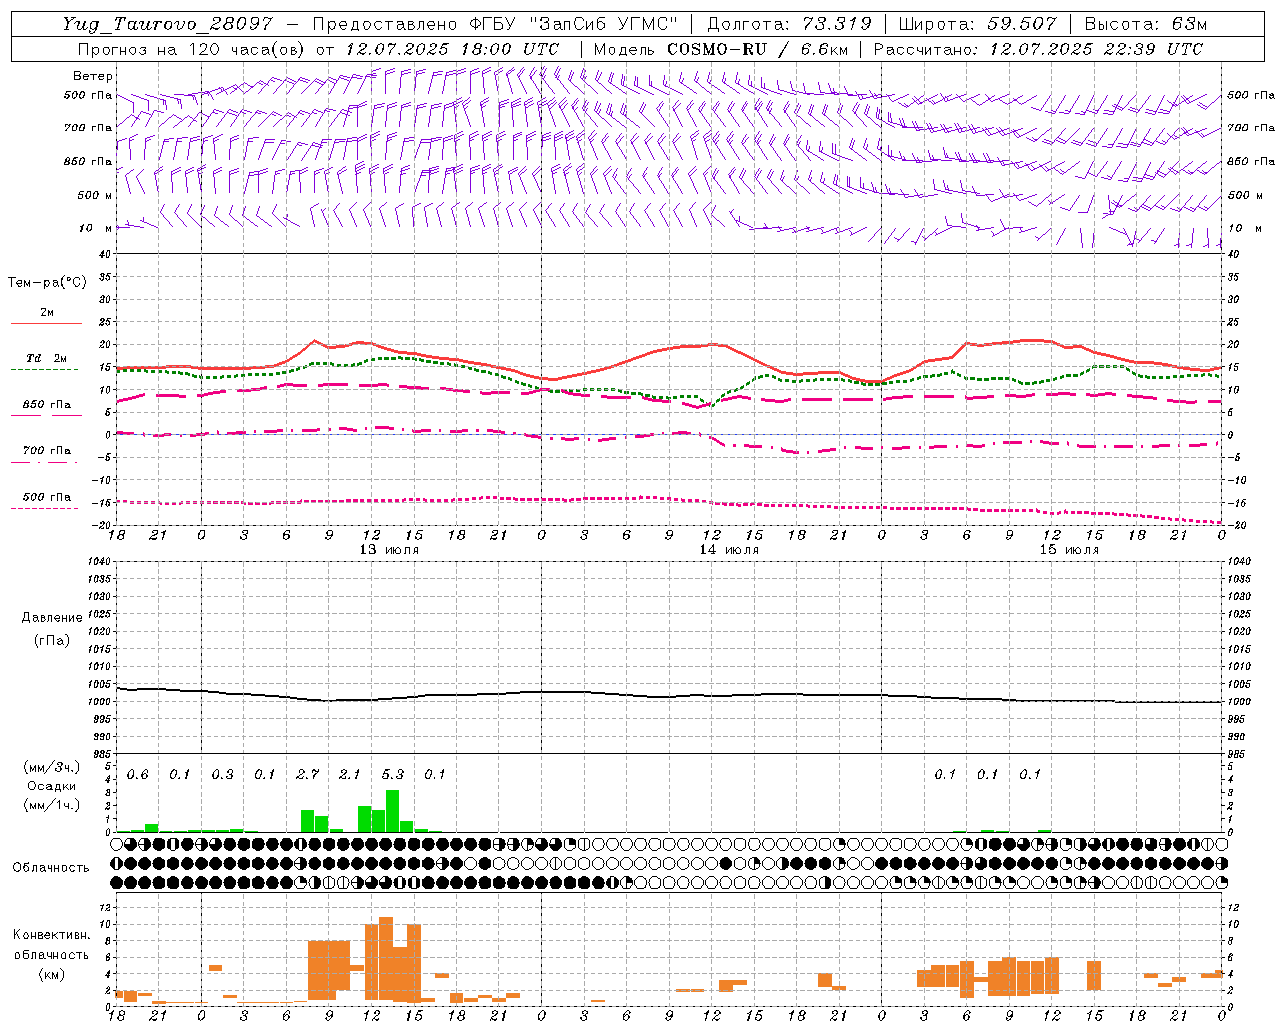Click the longitude value Долгота: 73.319

(x=789, y=24)
